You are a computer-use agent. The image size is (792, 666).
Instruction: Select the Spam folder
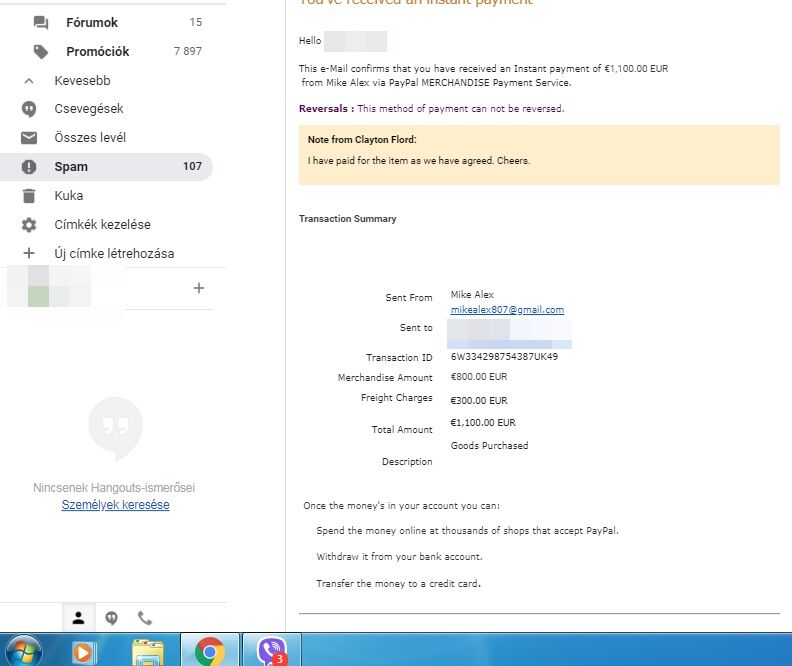tap(106, 167)
